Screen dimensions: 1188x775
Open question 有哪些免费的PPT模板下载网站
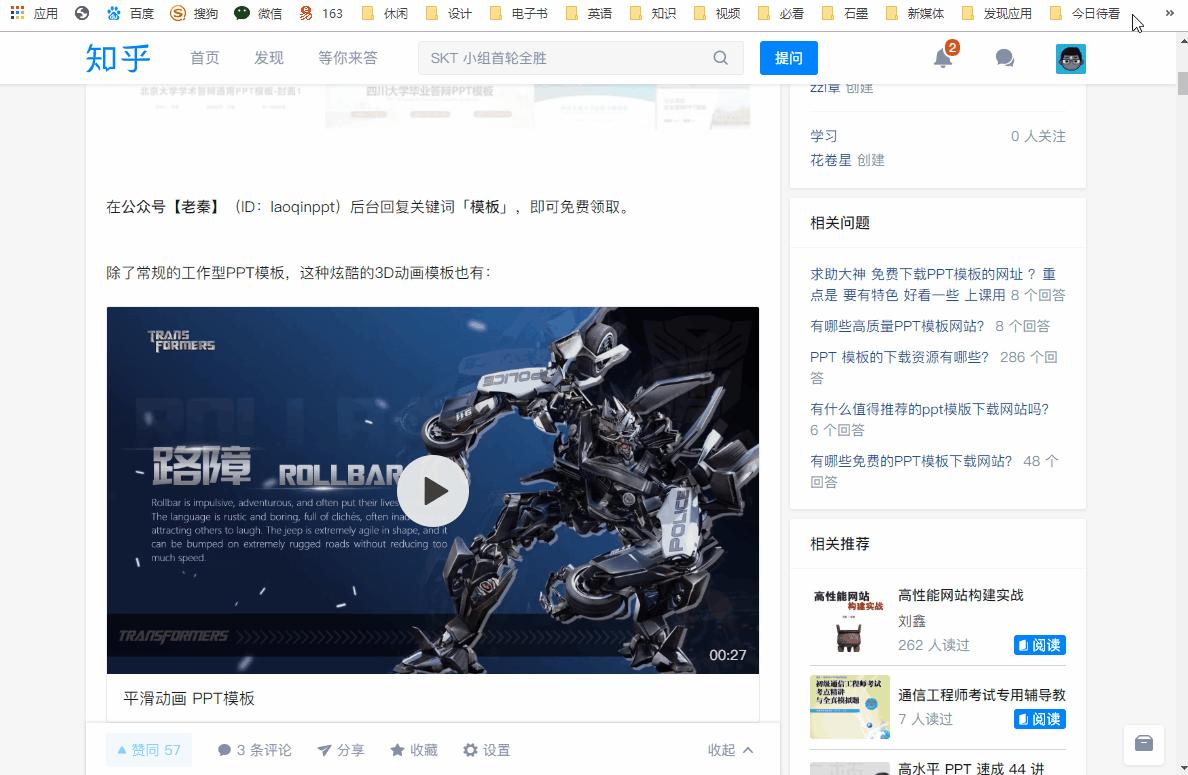(x=911, y=461)
